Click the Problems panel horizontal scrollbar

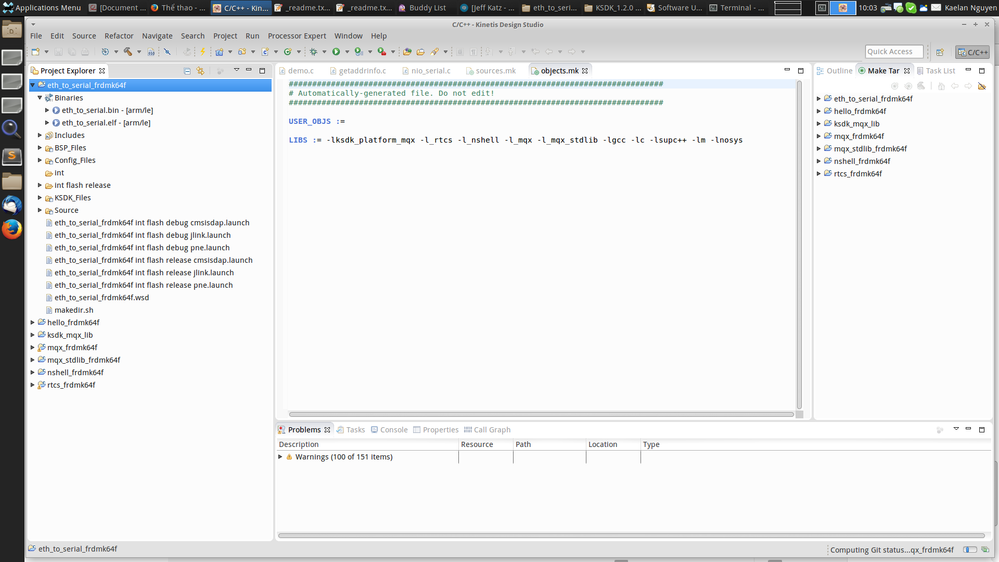[631, 535]
